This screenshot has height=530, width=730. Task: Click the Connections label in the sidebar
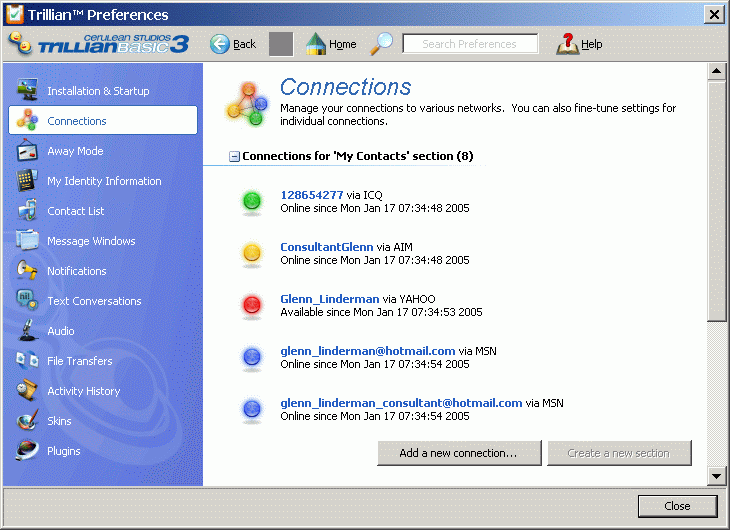pos(77,121)
